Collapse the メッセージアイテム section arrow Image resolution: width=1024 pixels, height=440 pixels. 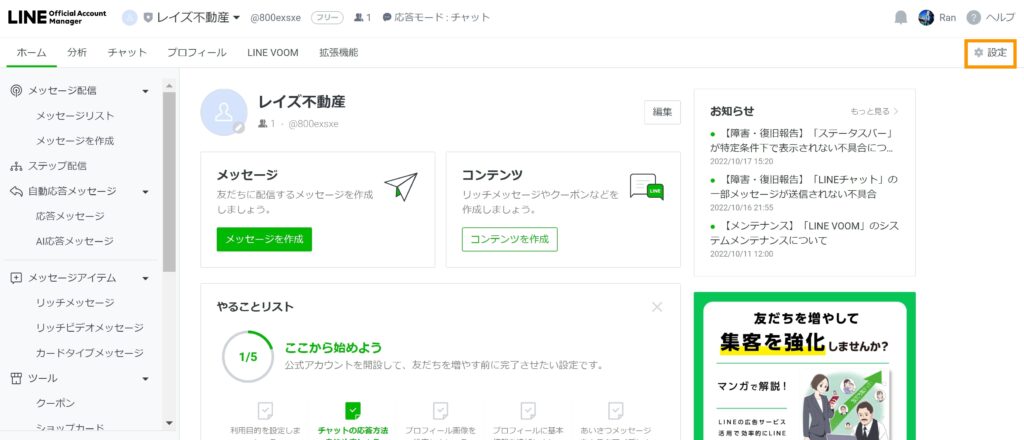[146, 279]
